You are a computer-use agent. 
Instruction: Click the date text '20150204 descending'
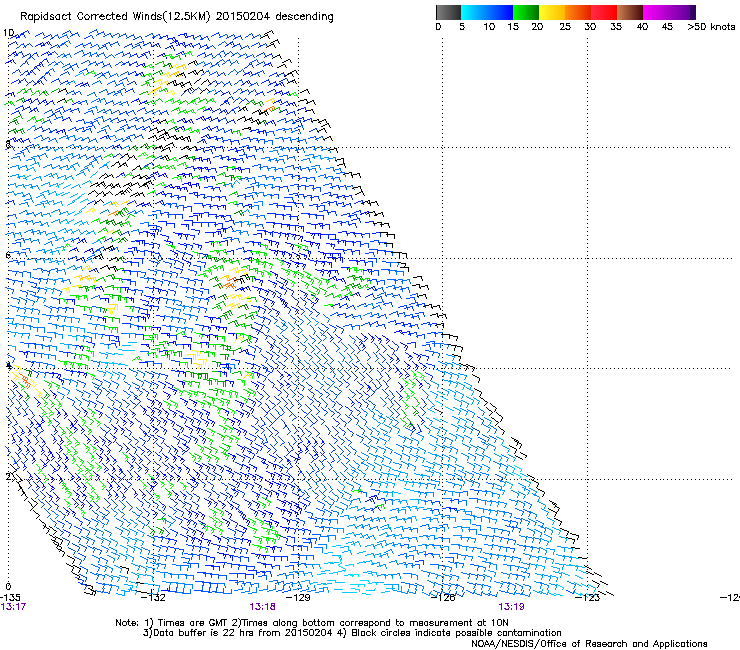pyautogui.click(x=274, y=16)
